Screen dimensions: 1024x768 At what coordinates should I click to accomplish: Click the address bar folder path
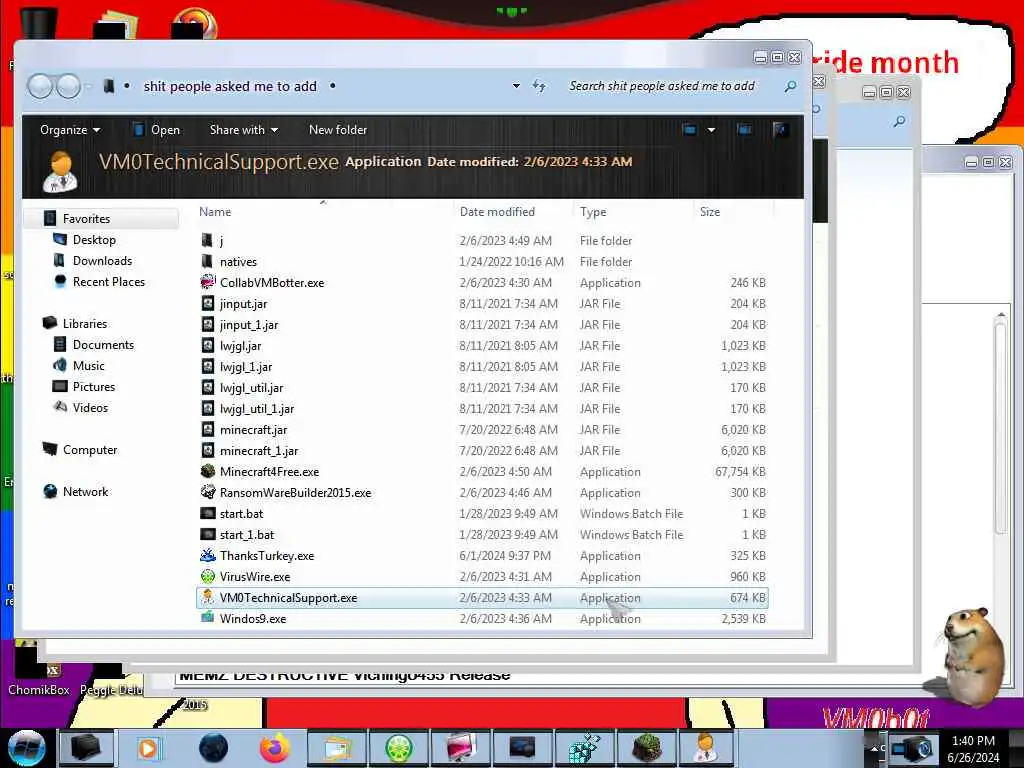click(x=230, y=86)
